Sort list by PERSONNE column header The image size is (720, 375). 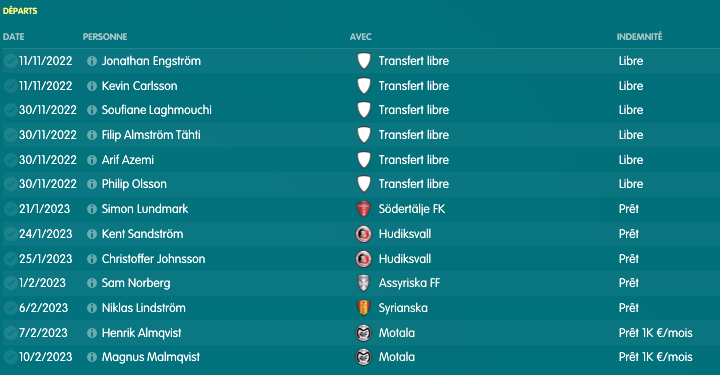pos(105,37)
